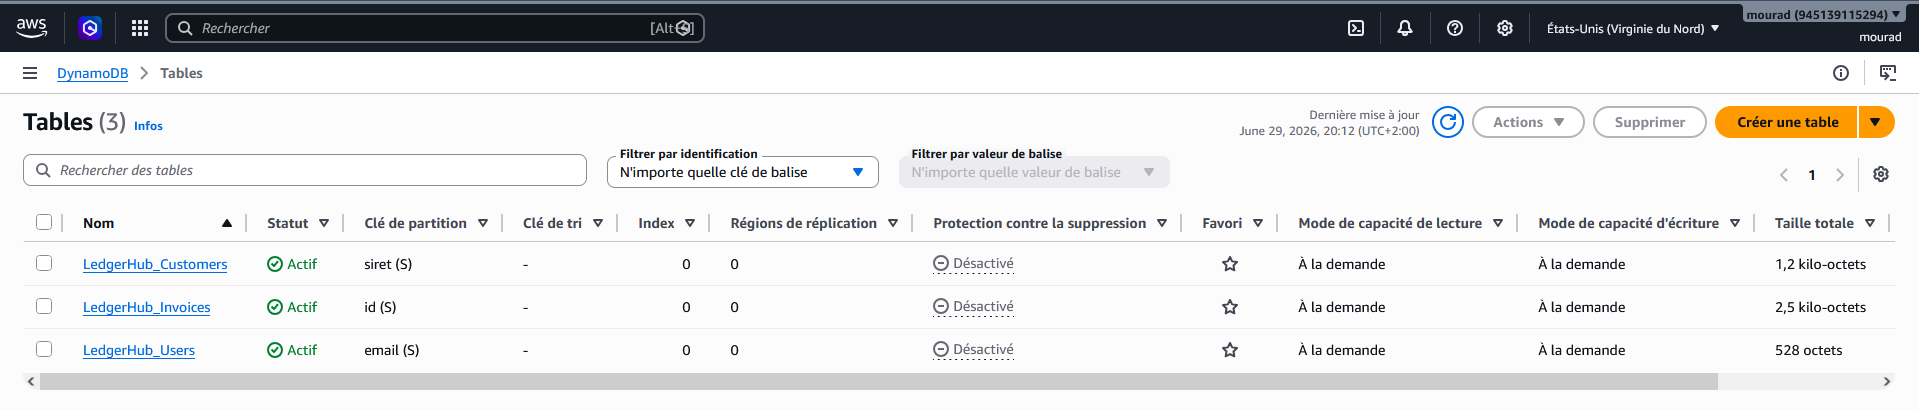This screenshot has width=1919, height=410.
Task: Click the refresh tables icon
Action: click(x=1448, y=122)
